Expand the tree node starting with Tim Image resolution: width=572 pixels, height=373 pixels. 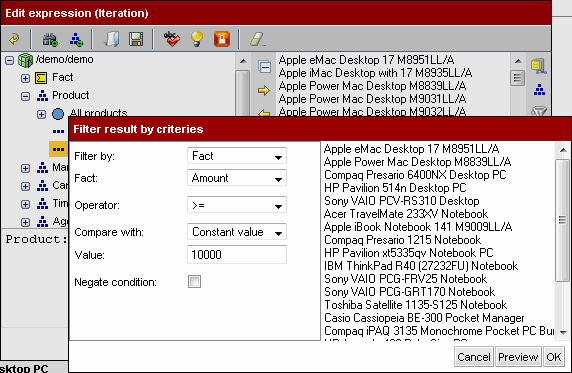coord(25,204)
